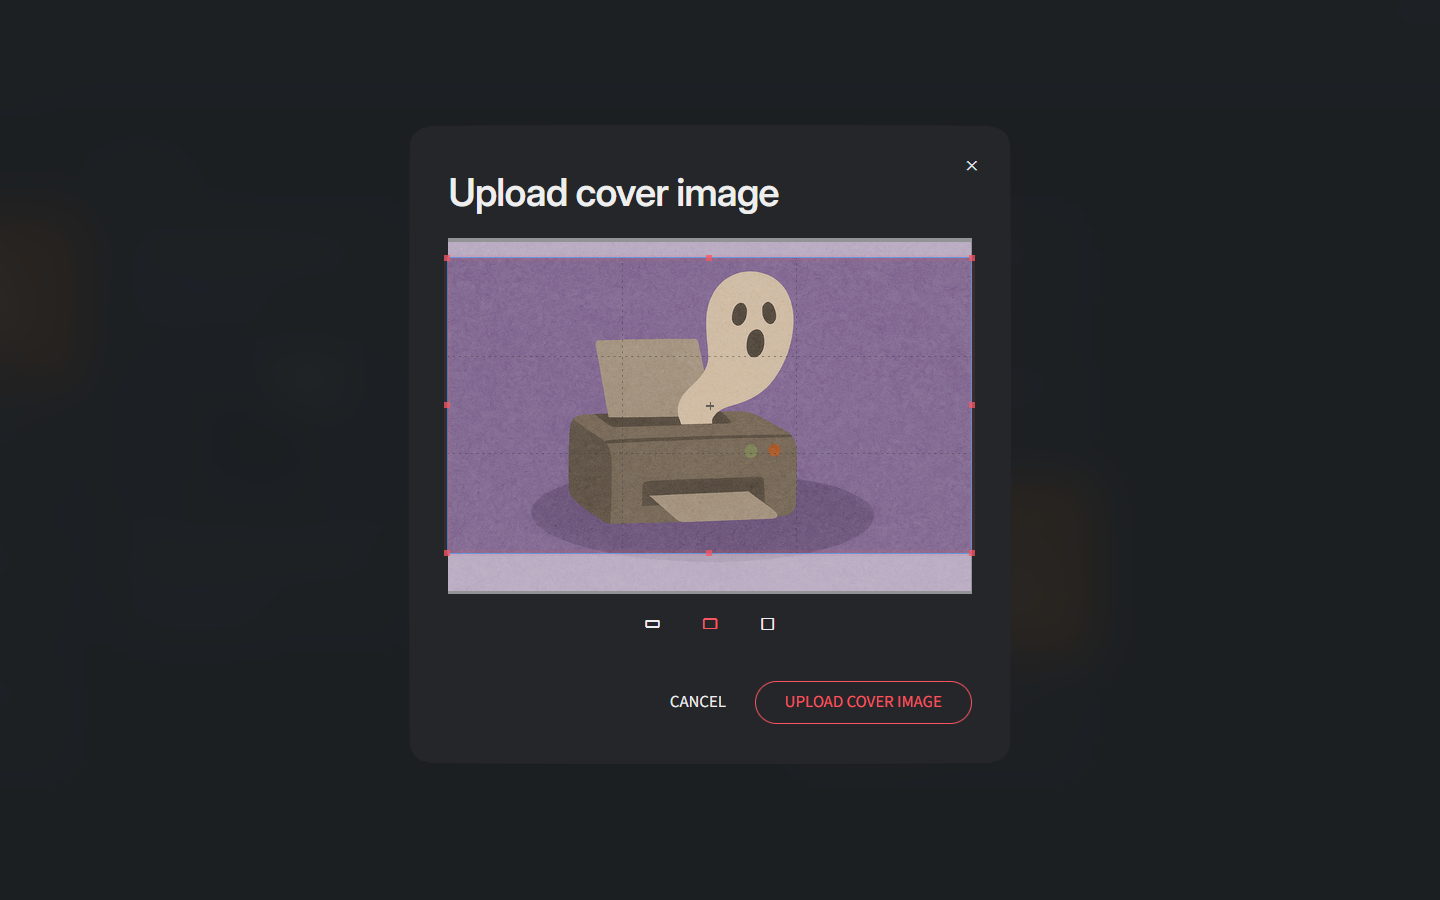The height and width of the screenshot is (900, 1440).
Task: Click the selected rectangle aspect ratio icon
Action: point(710,623)
